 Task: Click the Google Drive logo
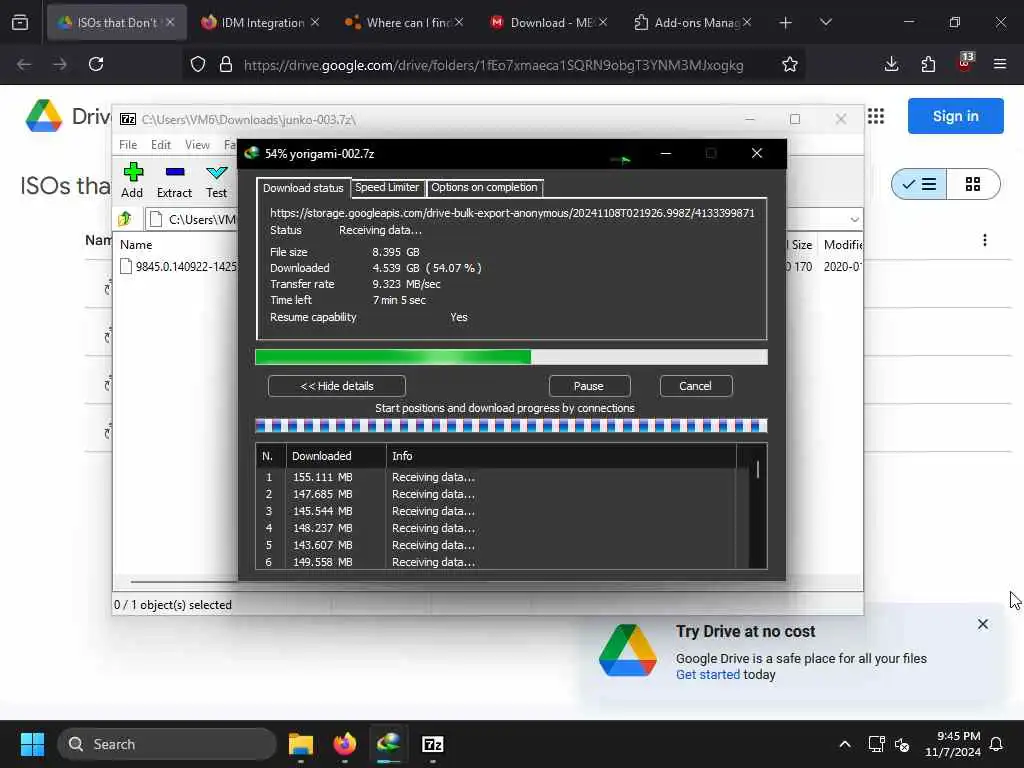point(44,116)
